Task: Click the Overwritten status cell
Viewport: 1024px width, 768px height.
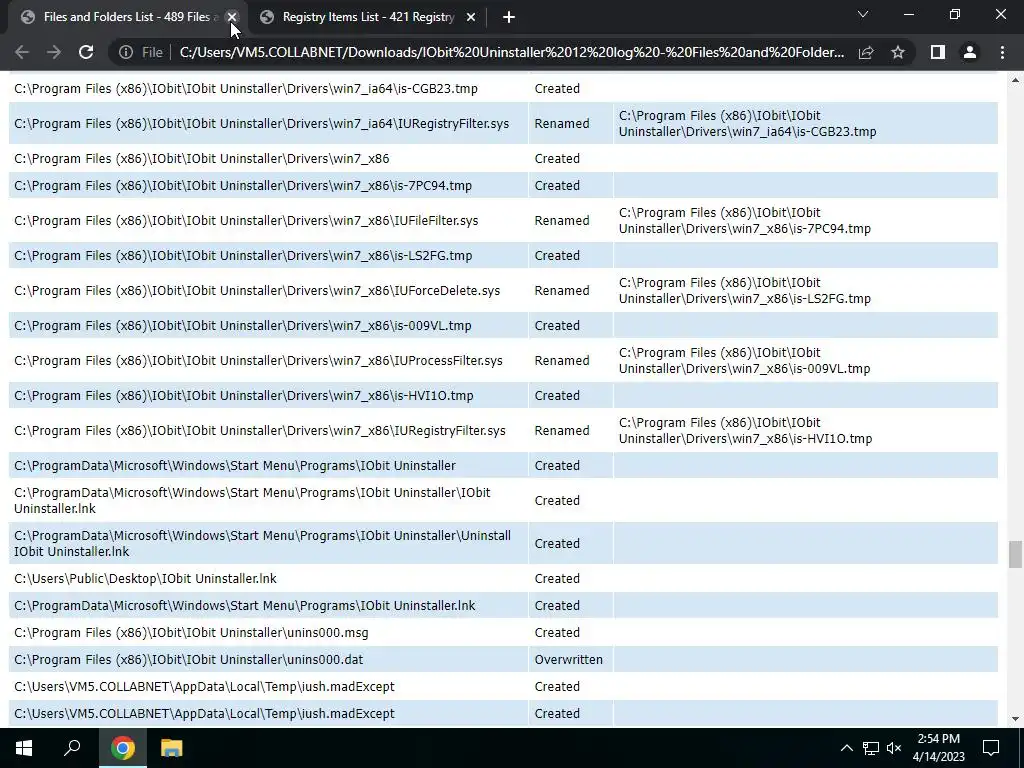Action: coord(569,660)
